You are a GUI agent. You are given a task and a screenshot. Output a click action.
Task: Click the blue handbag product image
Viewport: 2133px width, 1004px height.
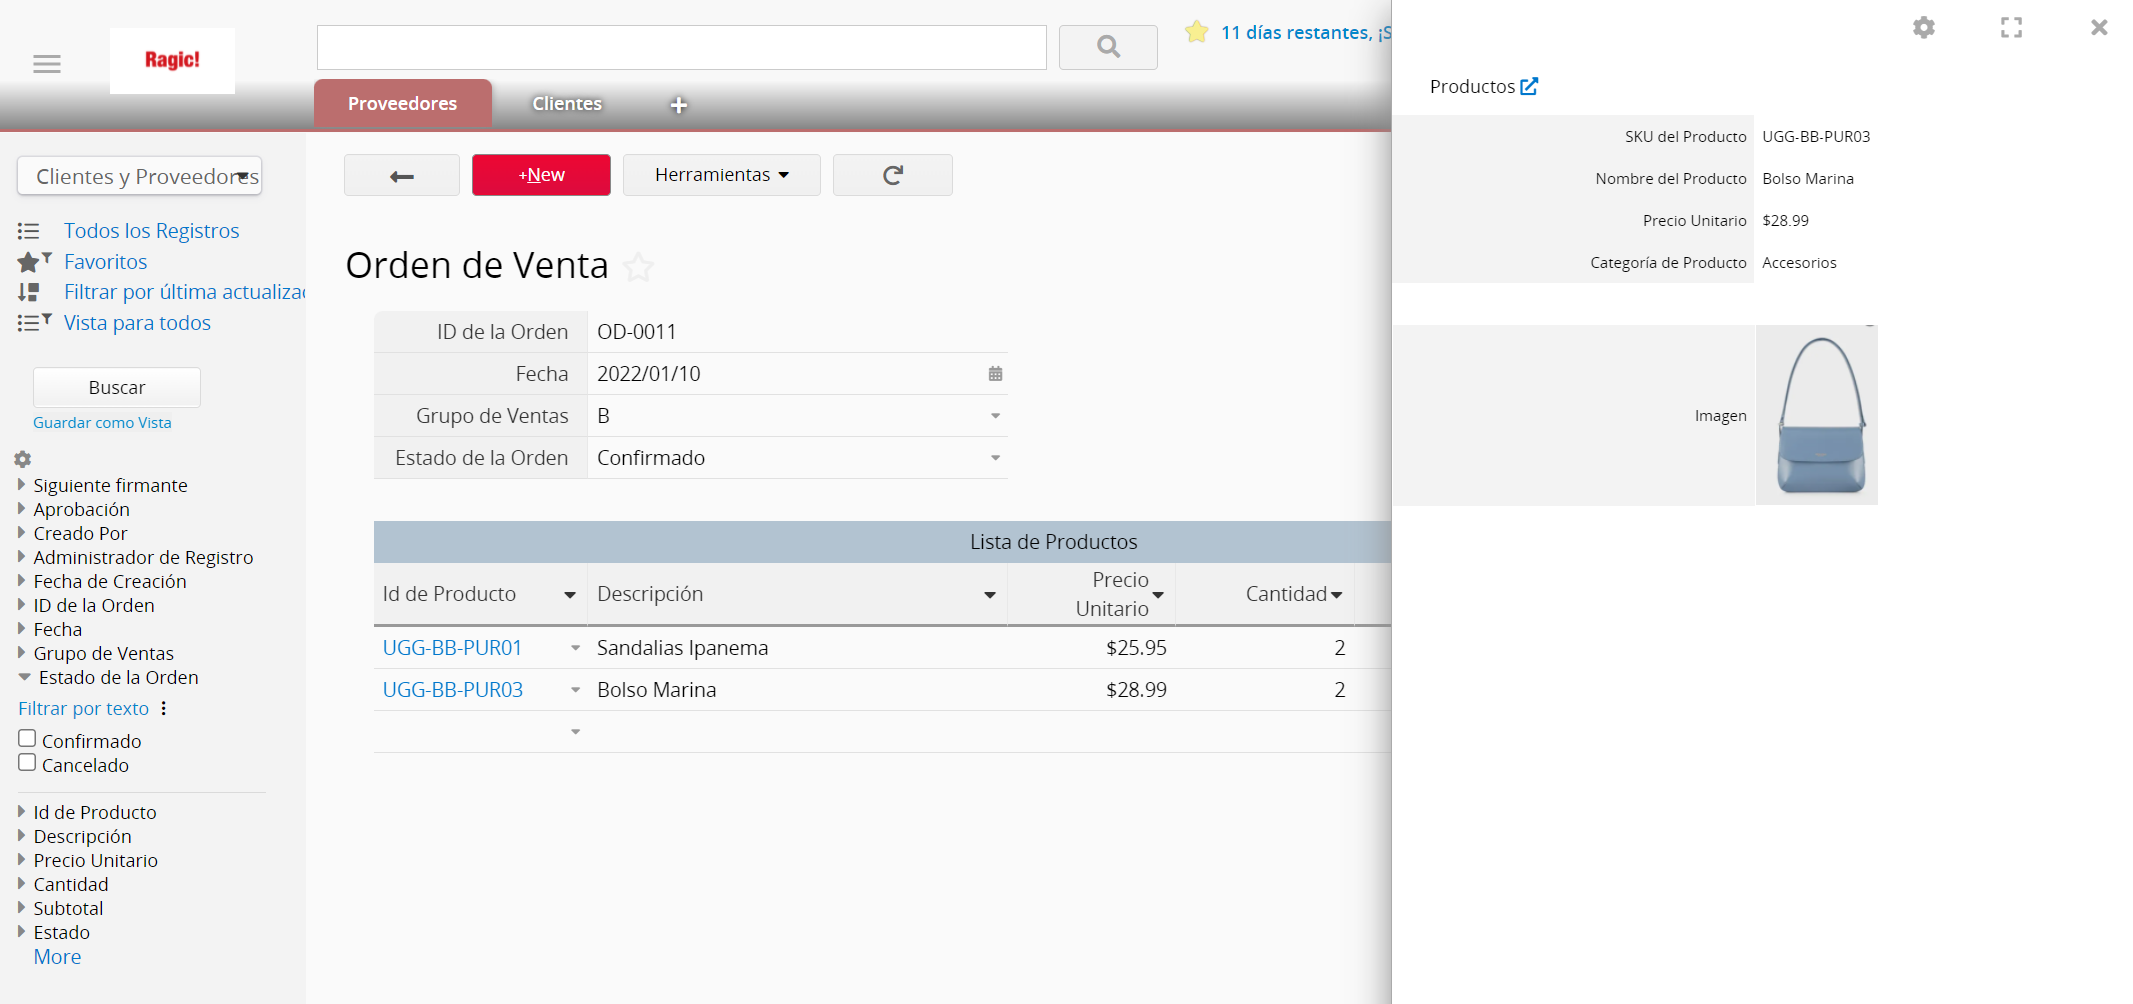(1817, 415)
